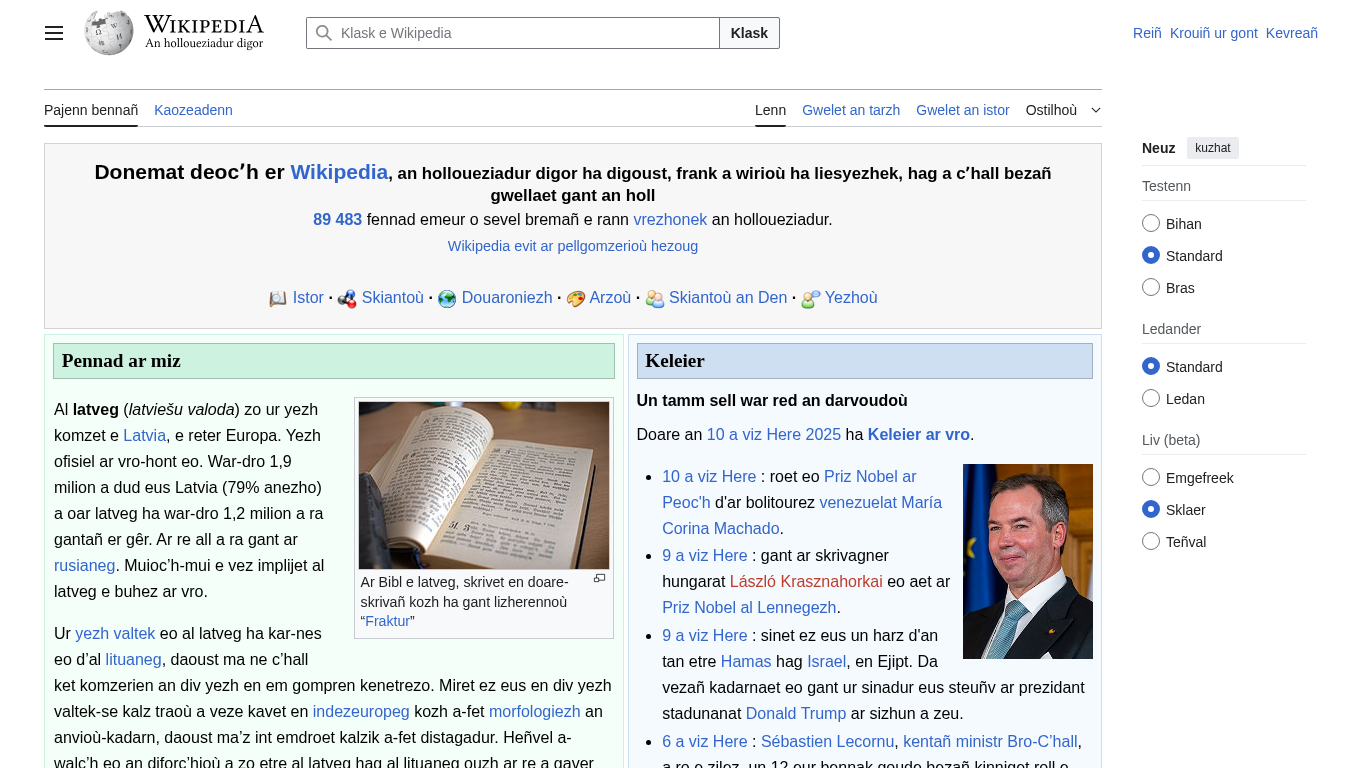Hide the Neuz panel with kuzhat

(1213, 148)
